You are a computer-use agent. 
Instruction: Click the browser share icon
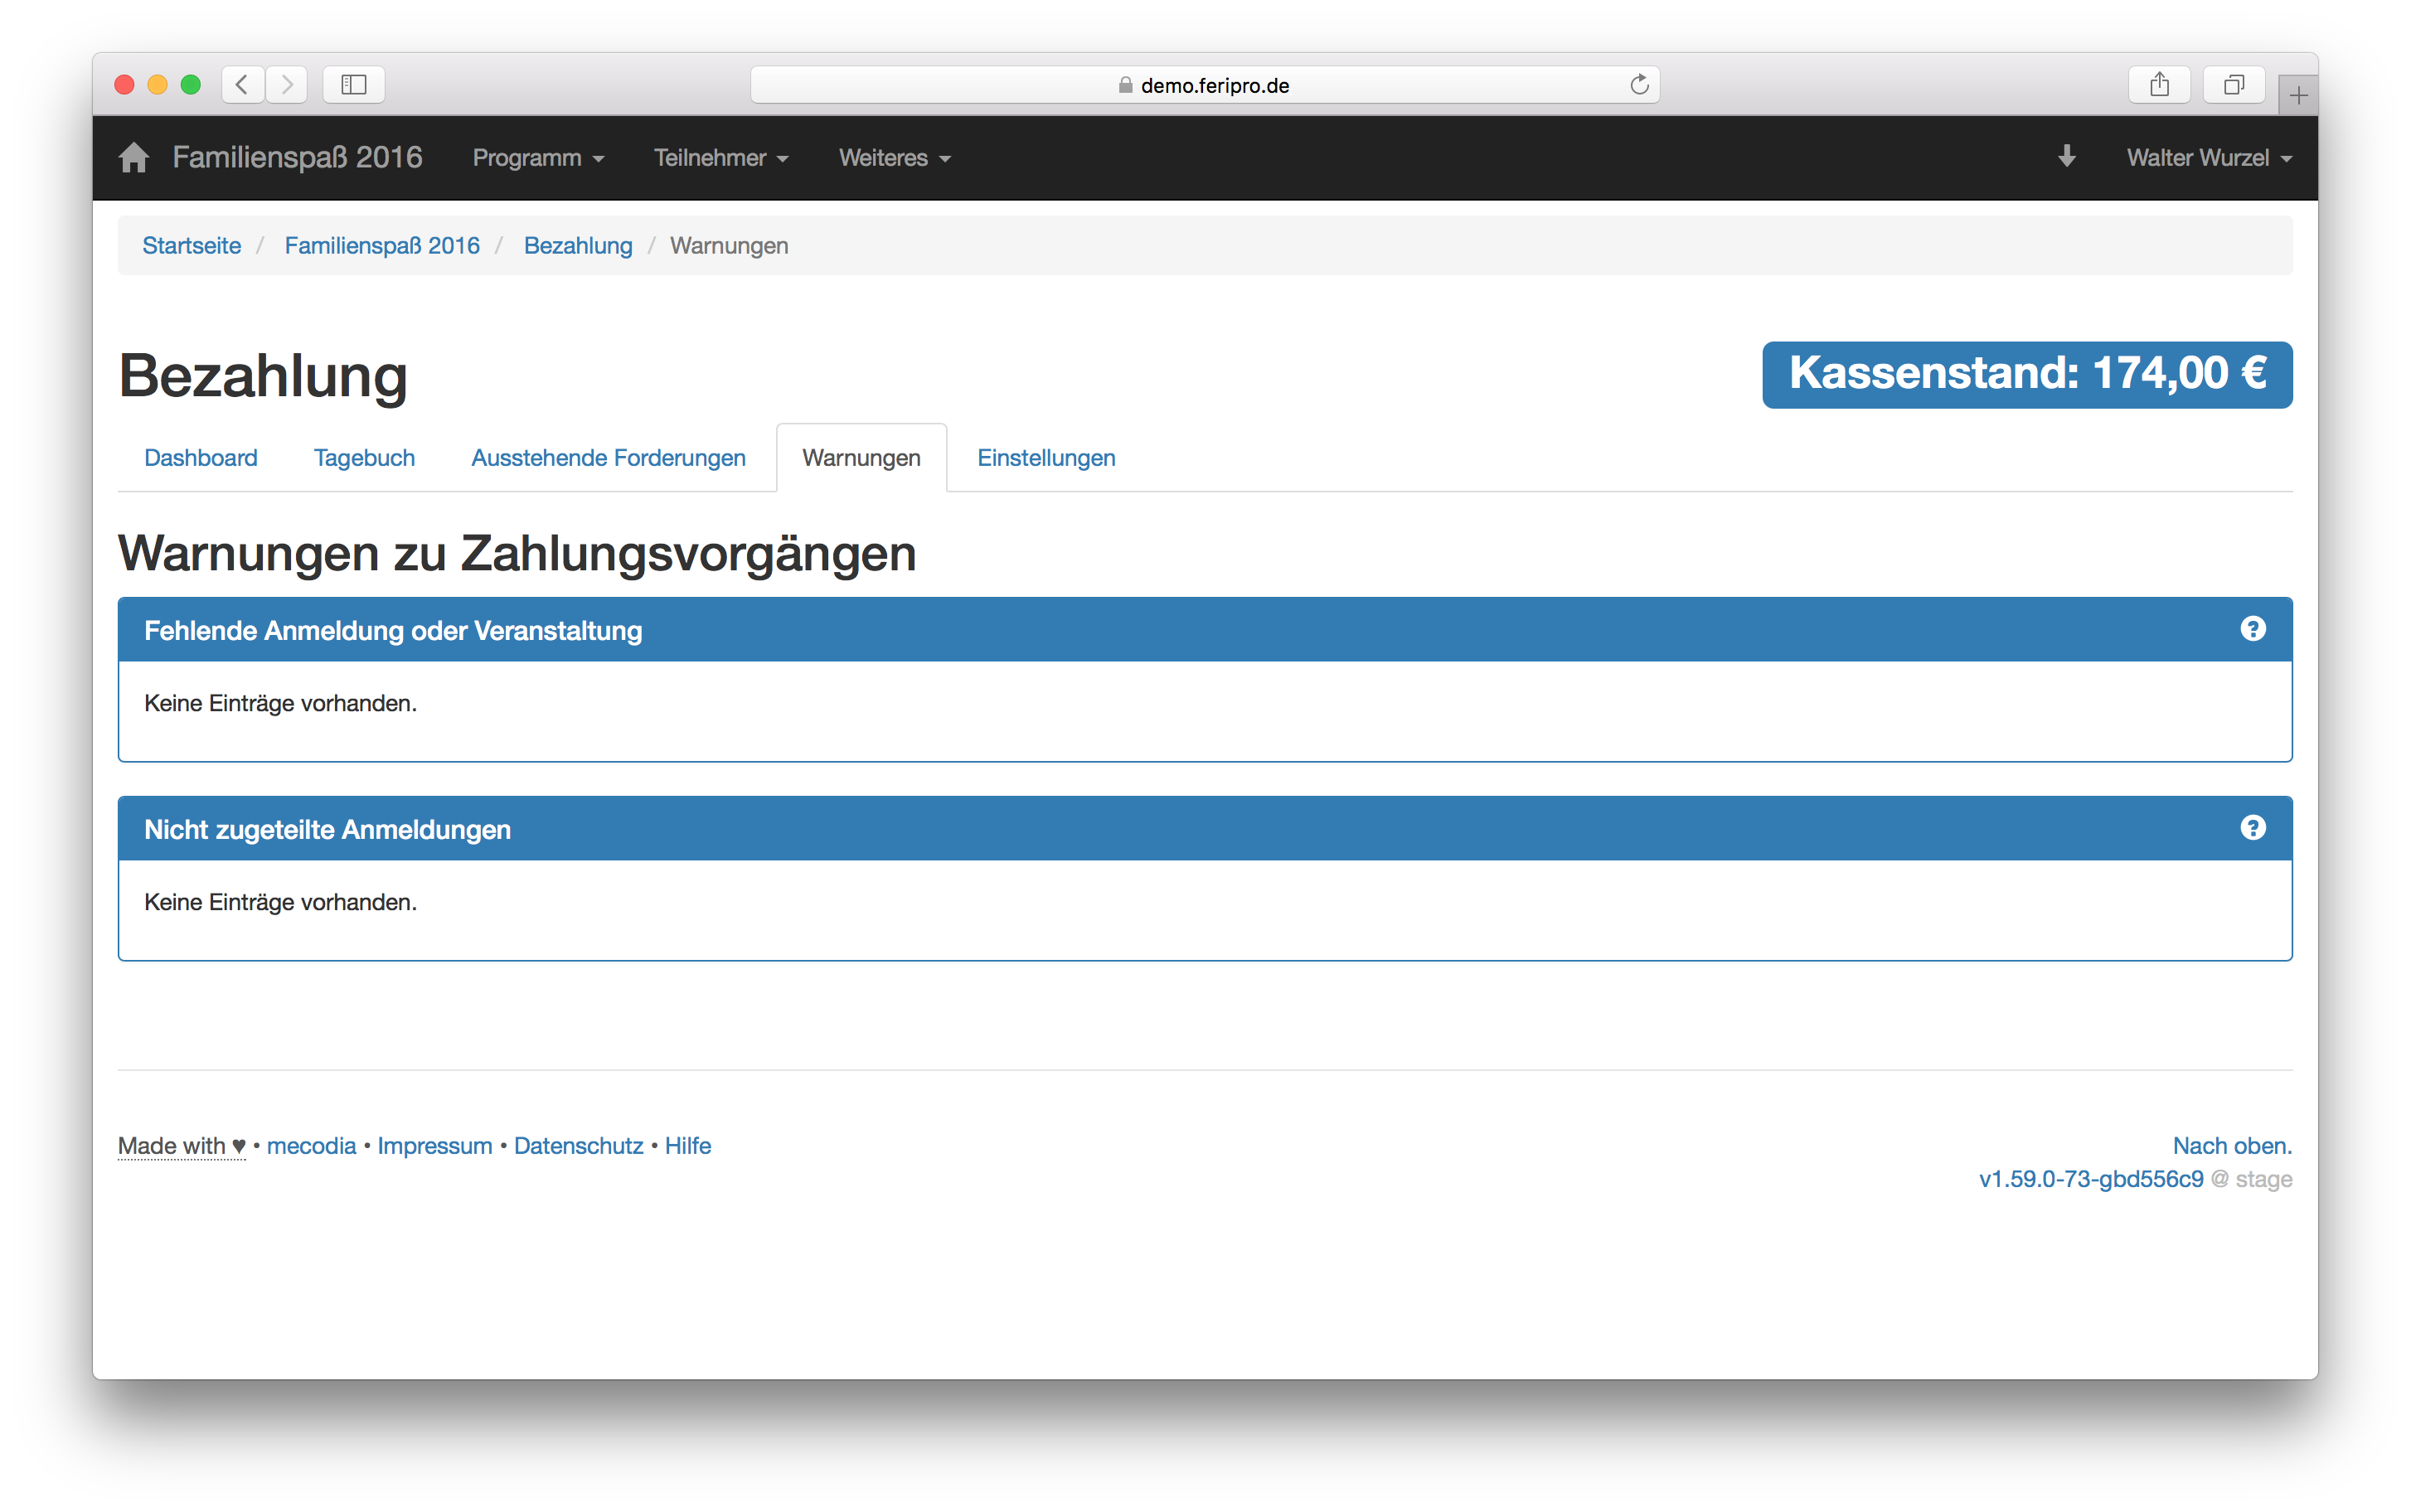point(2159,85)
